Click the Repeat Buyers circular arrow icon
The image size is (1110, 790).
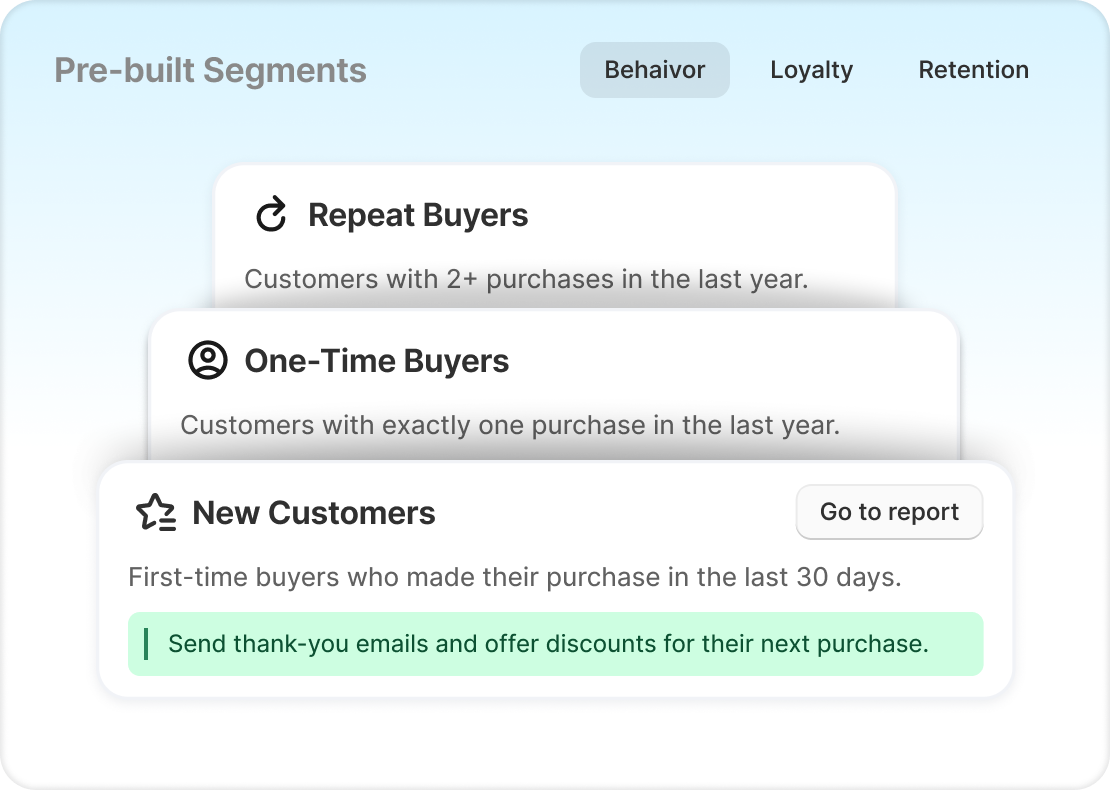[x=271, y=215]
